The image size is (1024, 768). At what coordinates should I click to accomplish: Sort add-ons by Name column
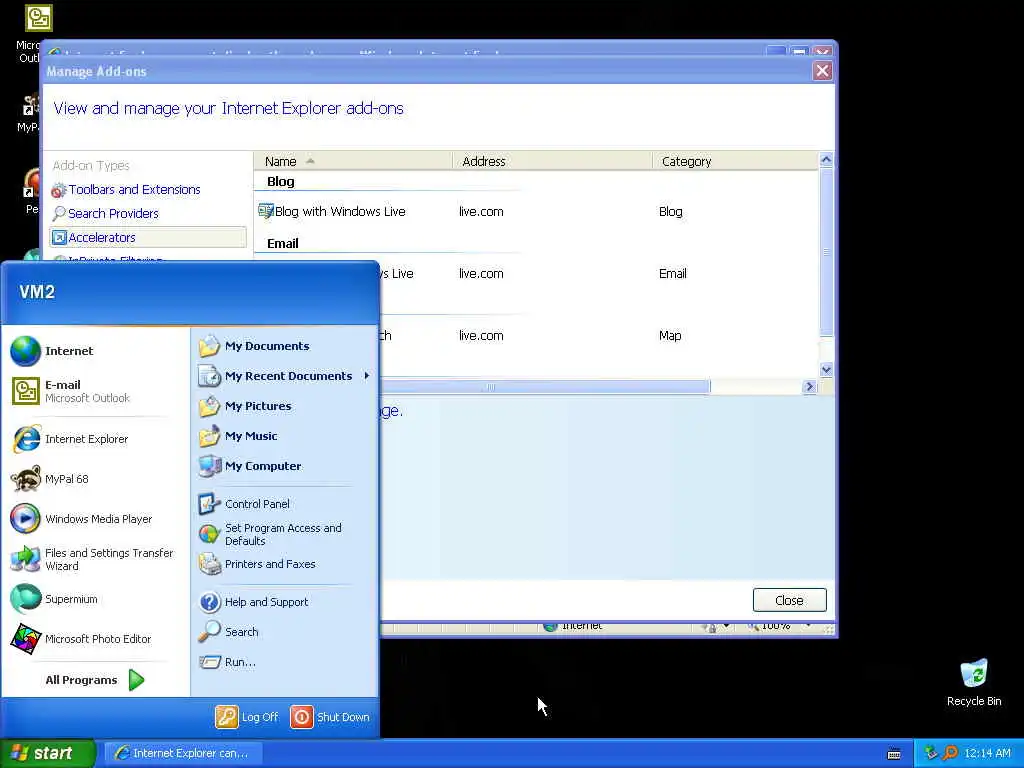[x=353, y=161]
